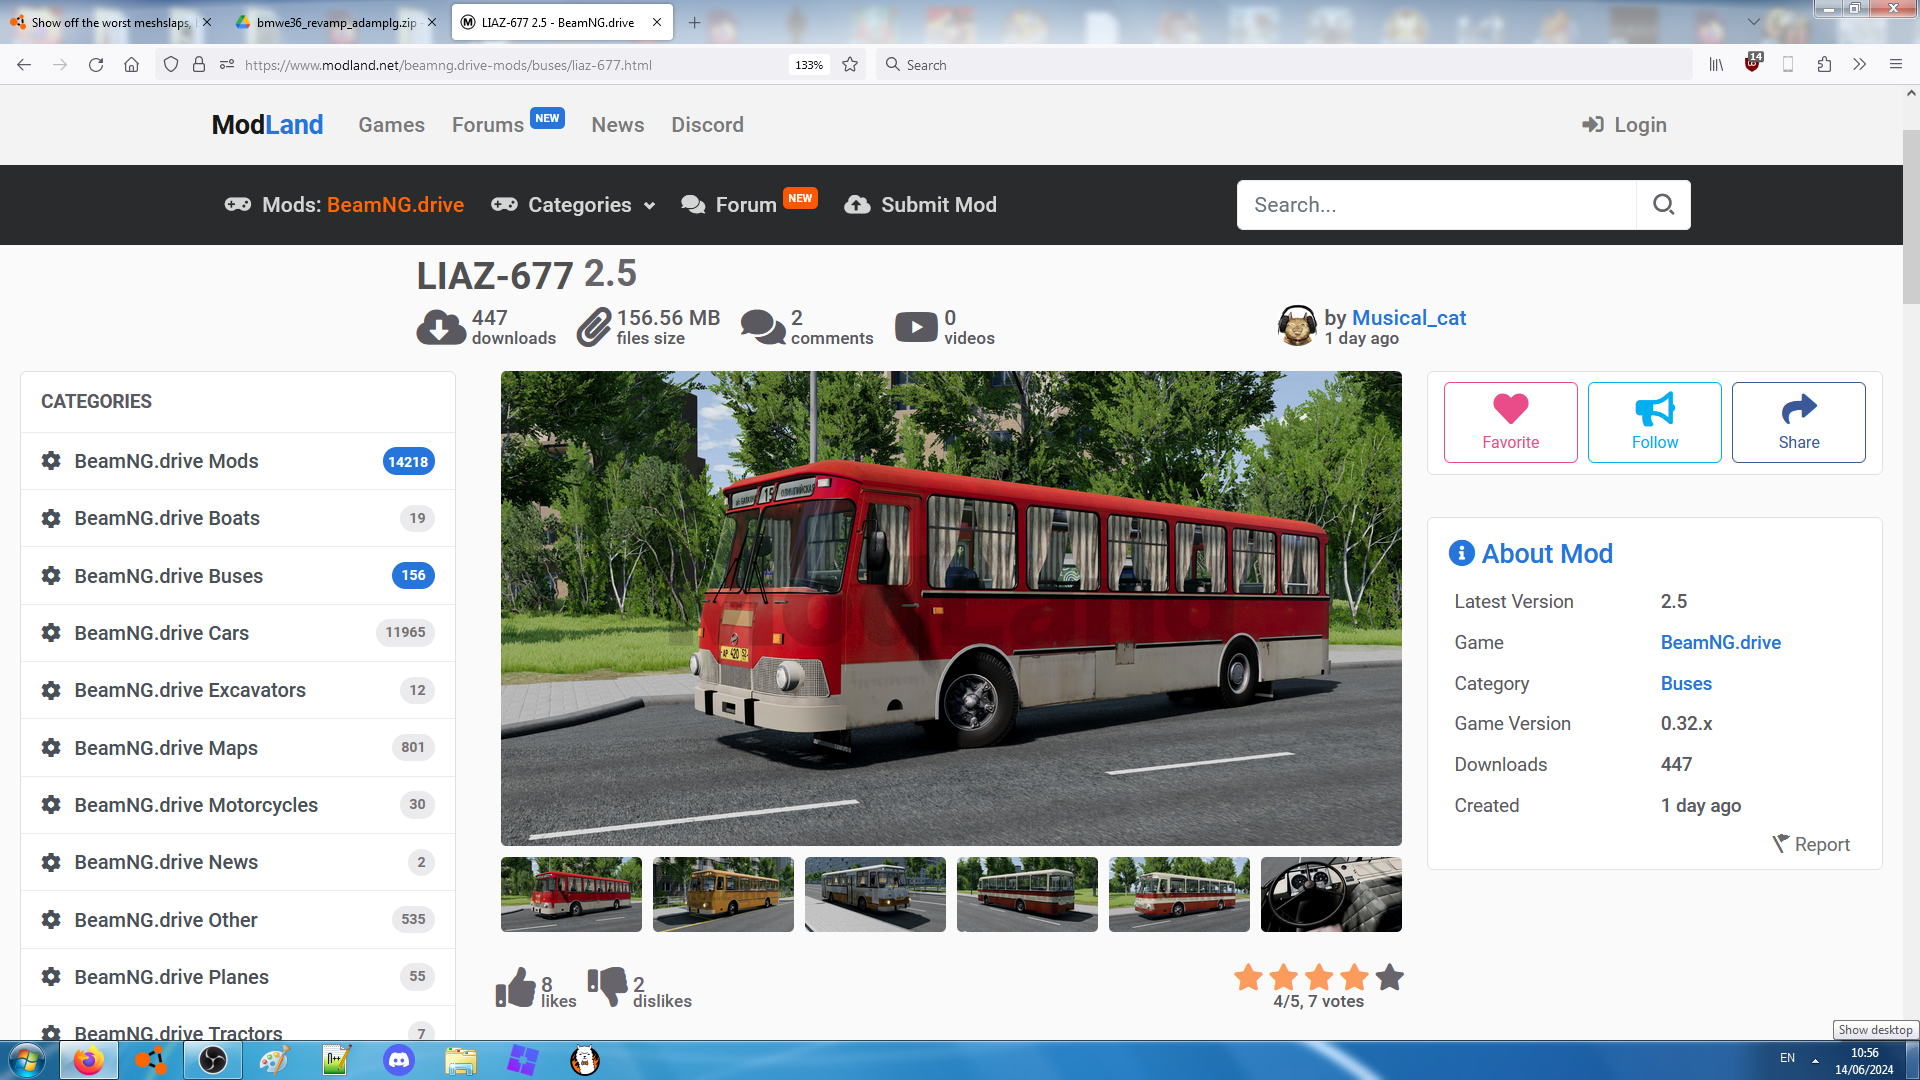This screenshot has height=1080, width=1920.
Task: Report this mod using flag link
Action: (1811, 844)
